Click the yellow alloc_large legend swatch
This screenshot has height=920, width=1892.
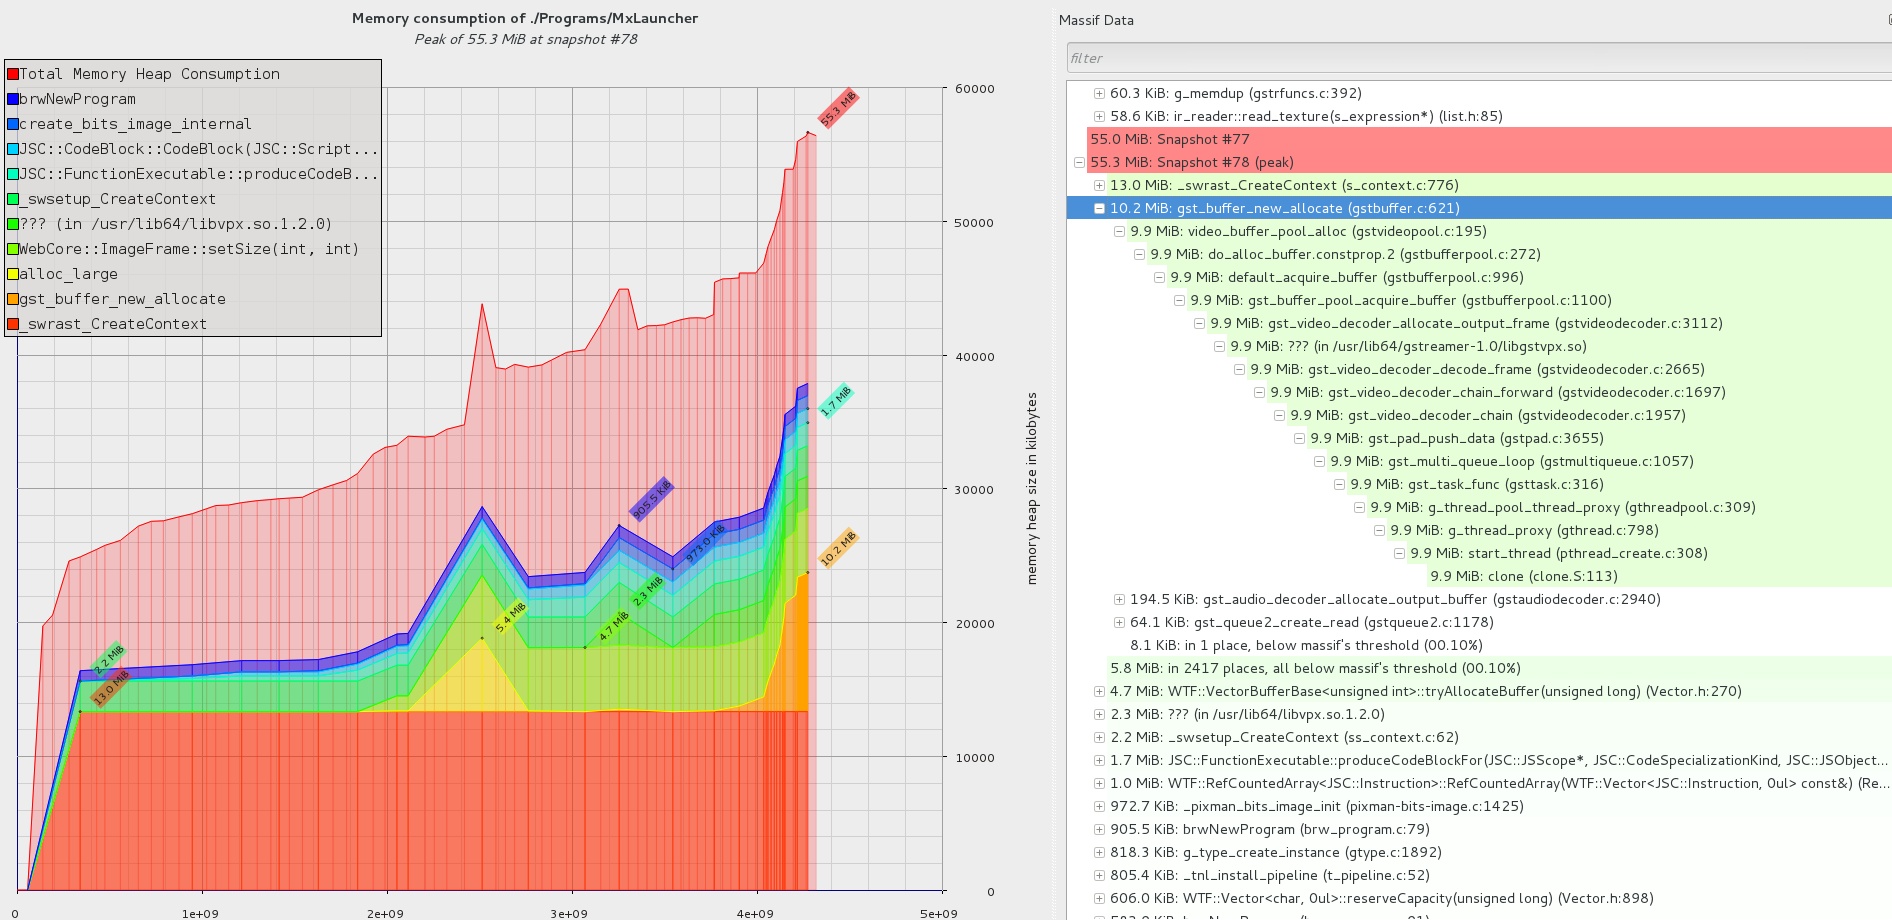coord(13,274)
